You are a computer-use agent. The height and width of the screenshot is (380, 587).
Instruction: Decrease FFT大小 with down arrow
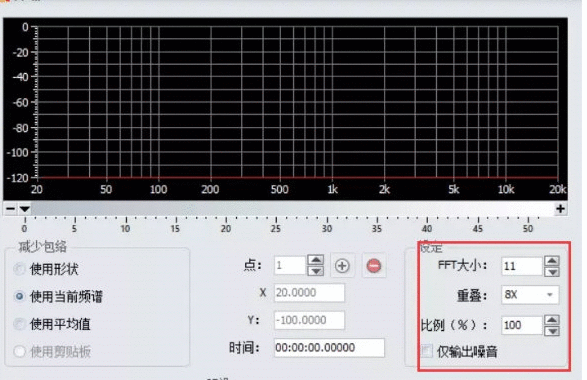(x=552, y=272)
